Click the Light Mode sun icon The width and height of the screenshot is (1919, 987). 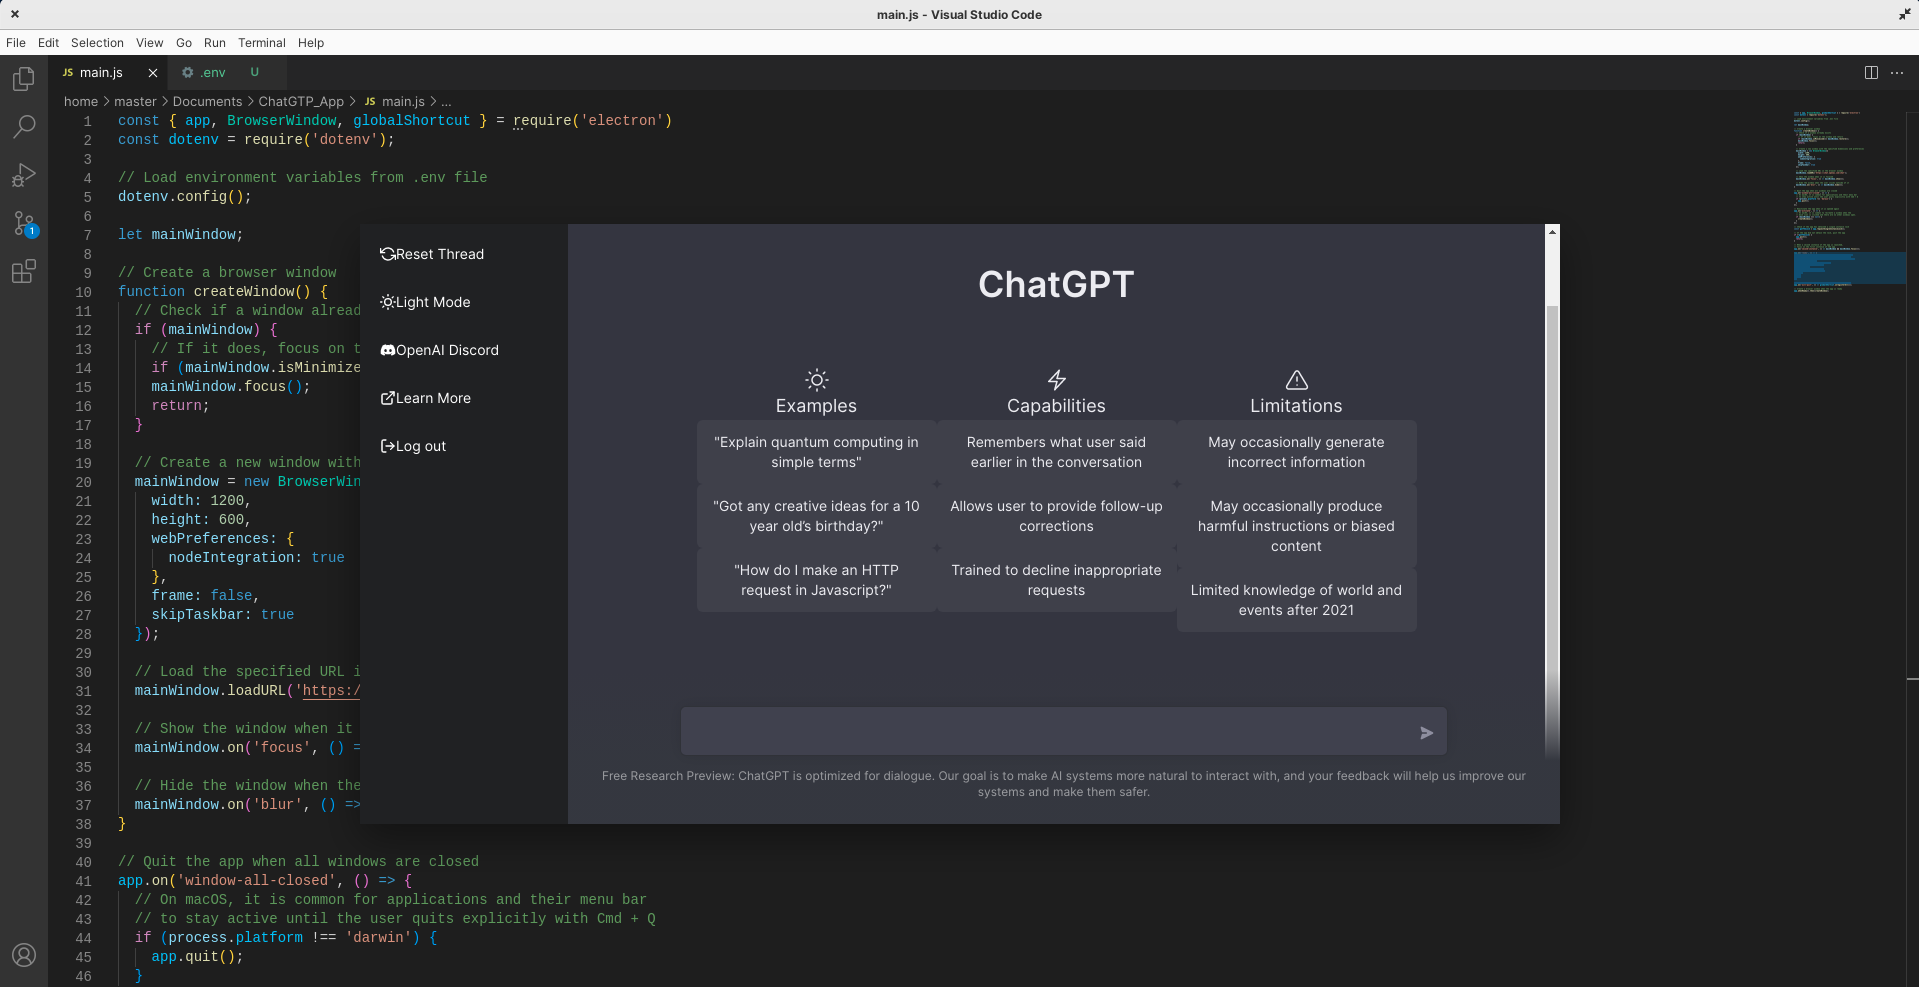(x=387, y=302)
